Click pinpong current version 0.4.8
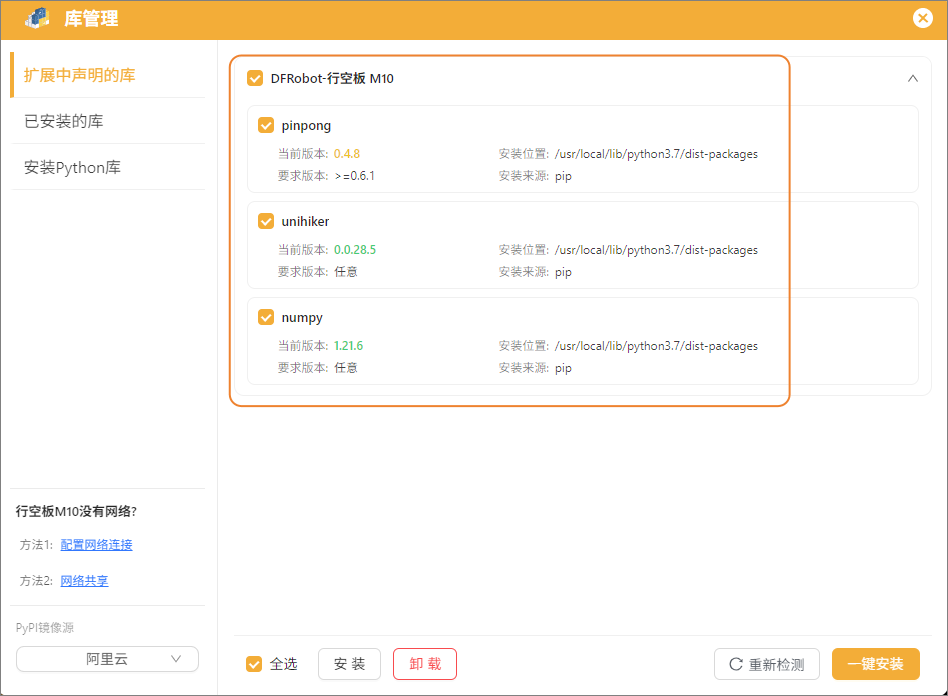 347,154
